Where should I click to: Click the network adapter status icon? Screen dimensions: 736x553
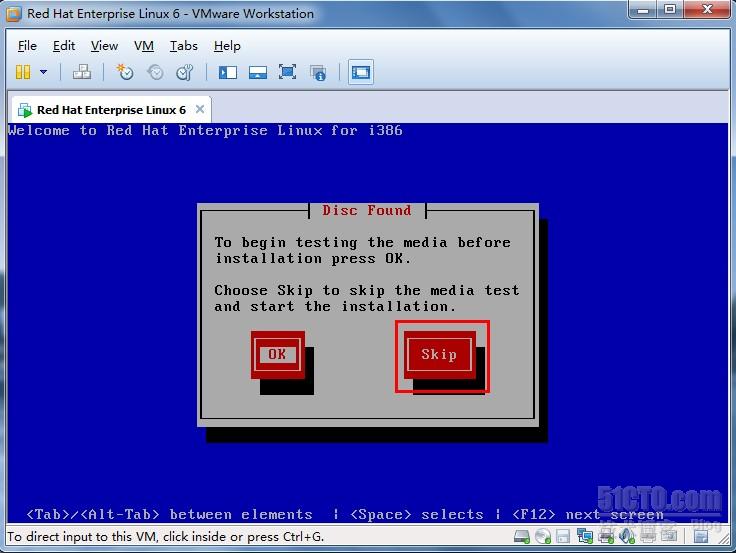pos(585,537)
